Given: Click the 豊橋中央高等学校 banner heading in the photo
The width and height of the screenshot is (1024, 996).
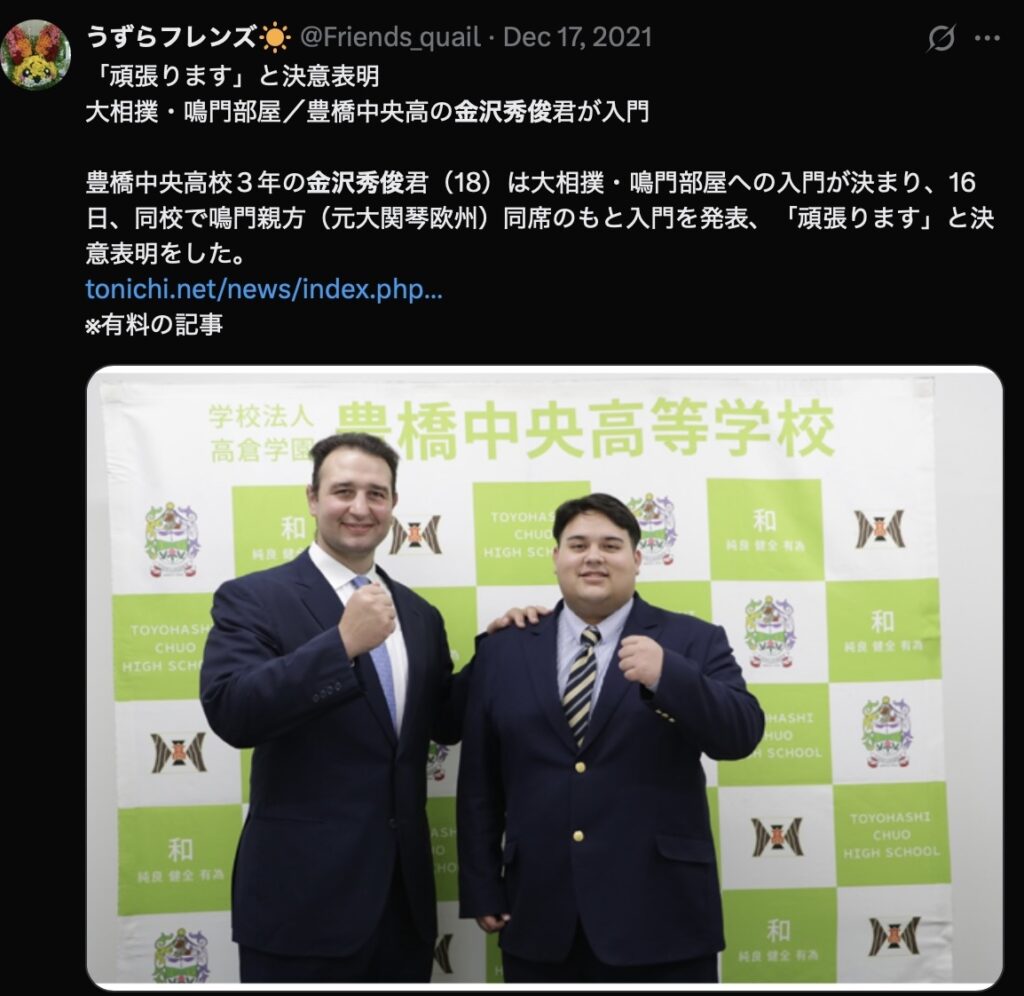Looking at the screenshot, I should pyautogui.click(x=585, y=430).
